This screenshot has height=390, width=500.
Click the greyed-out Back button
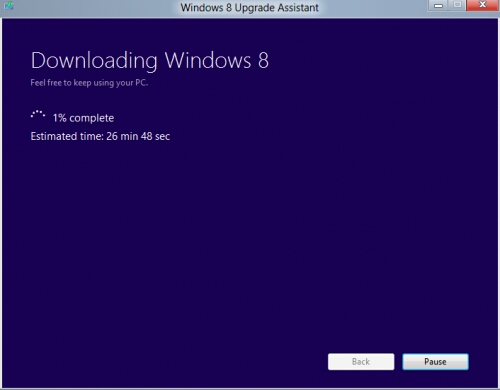[361, 362]
